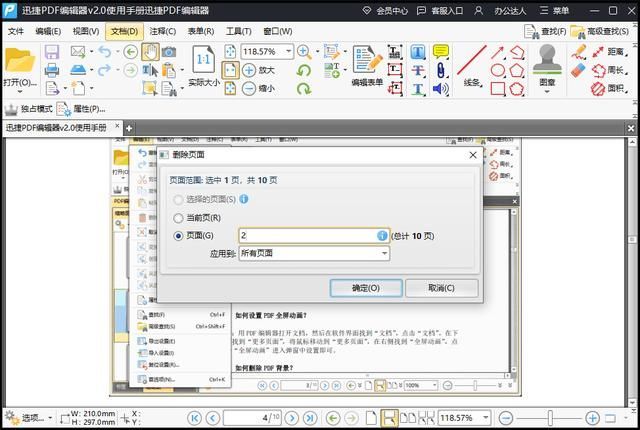
Task: Open the 工具(T) menu
Action: (239, 31)
